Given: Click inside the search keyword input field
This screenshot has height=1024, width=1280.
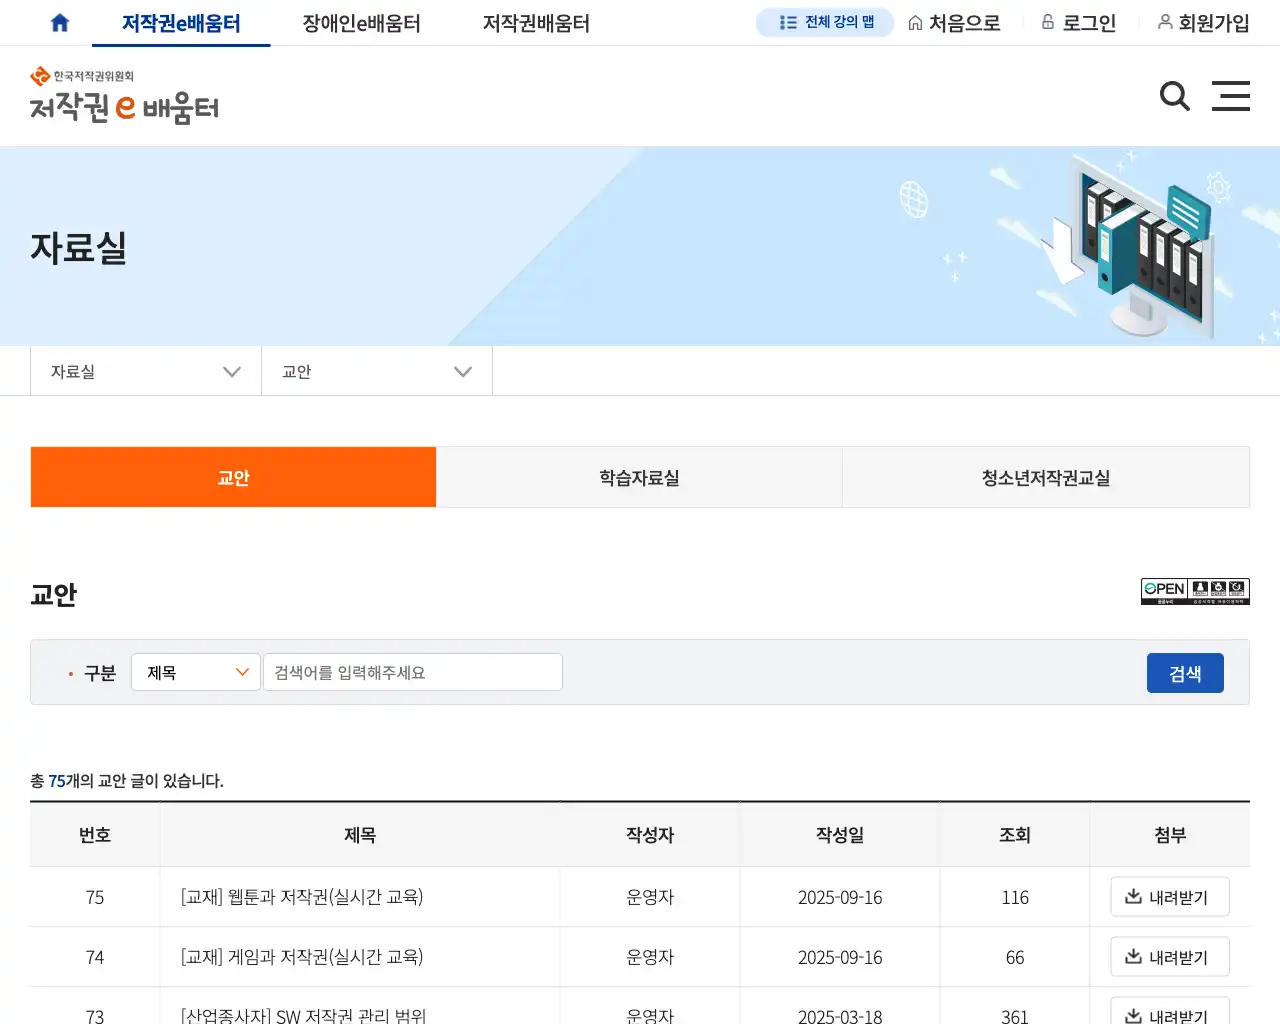Looking at the screenshot, I should [x=412, y=672].
